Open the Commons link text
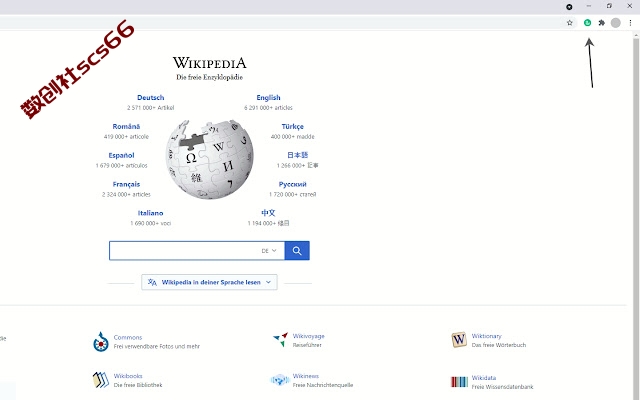 pos(128,338)
